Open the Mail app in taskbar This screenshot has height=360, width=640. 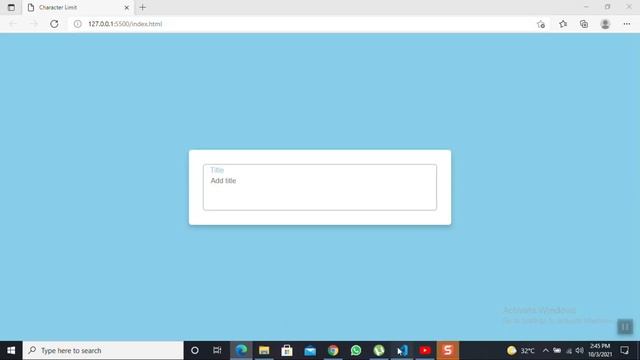(x=310, y=350)
